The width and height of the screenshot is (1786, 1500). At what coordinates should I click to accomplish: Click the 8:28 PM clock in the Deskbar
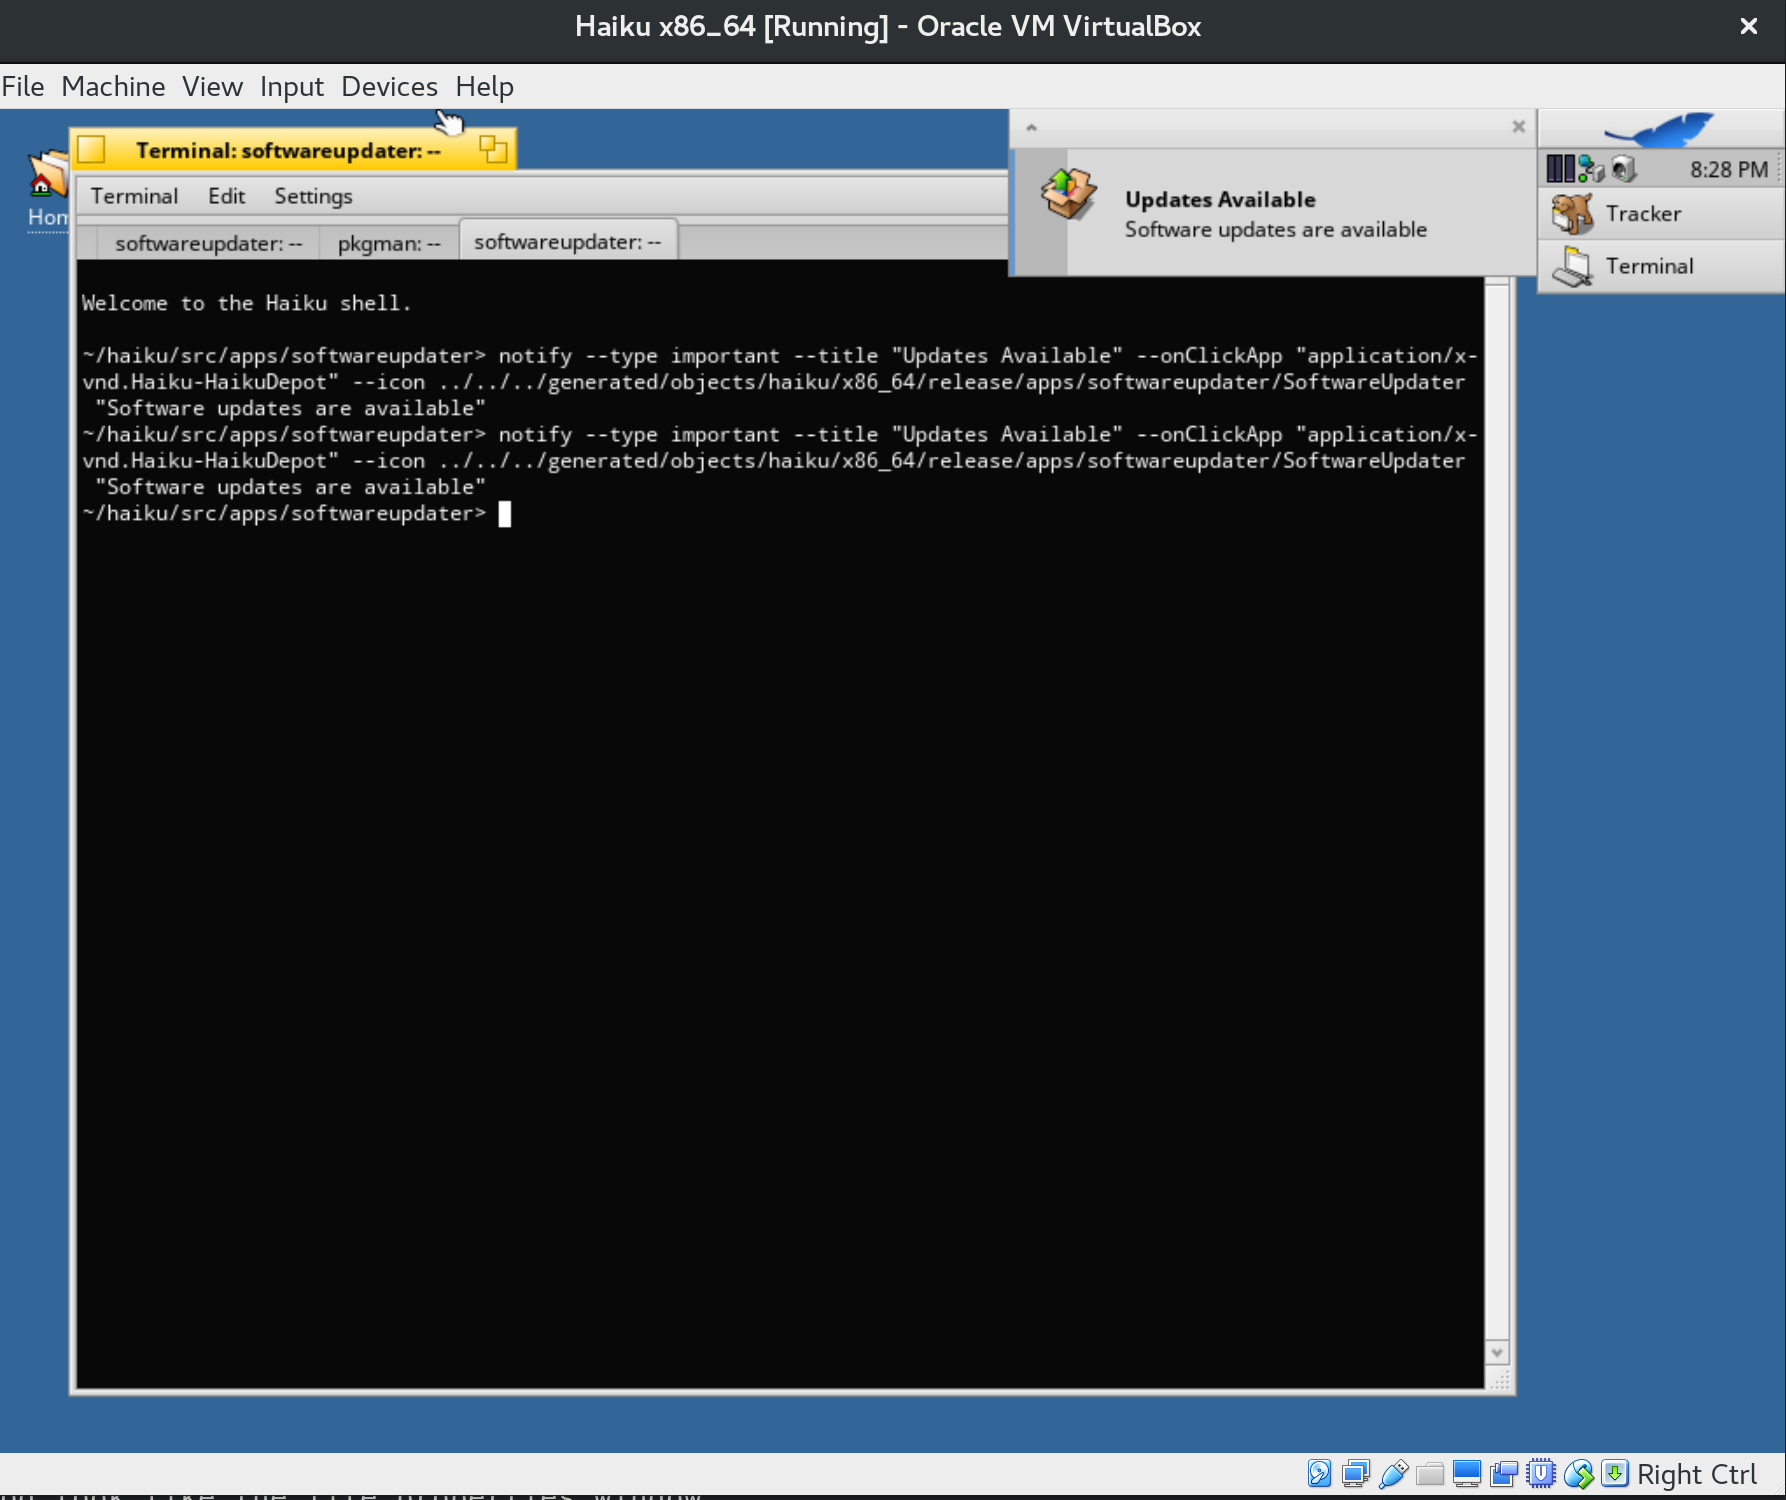coord(1728,169)
